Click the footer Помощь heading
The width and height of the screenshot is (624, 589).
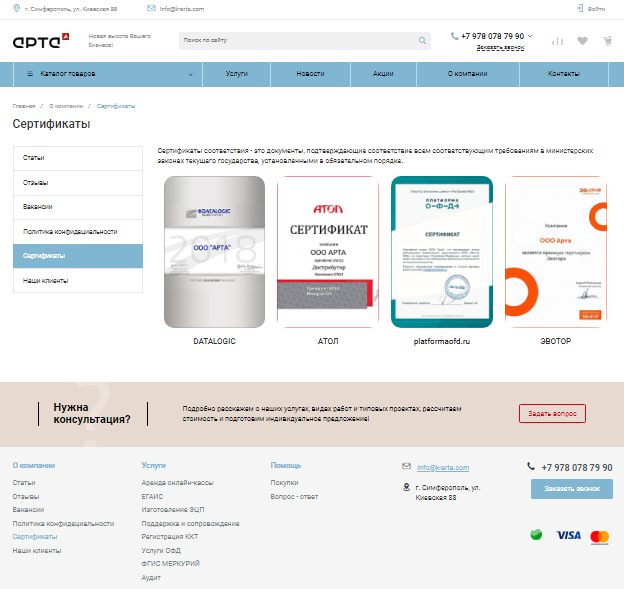(286, 466)
